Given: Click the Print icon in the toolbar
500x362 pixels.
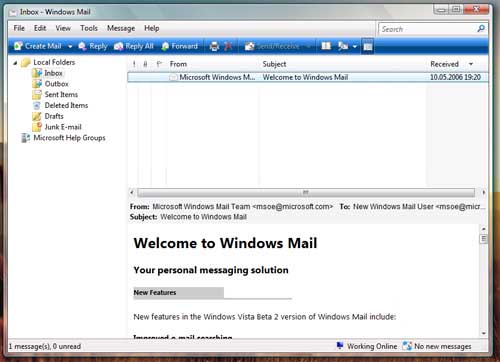Looking at the screenshot, I should 214,46.
